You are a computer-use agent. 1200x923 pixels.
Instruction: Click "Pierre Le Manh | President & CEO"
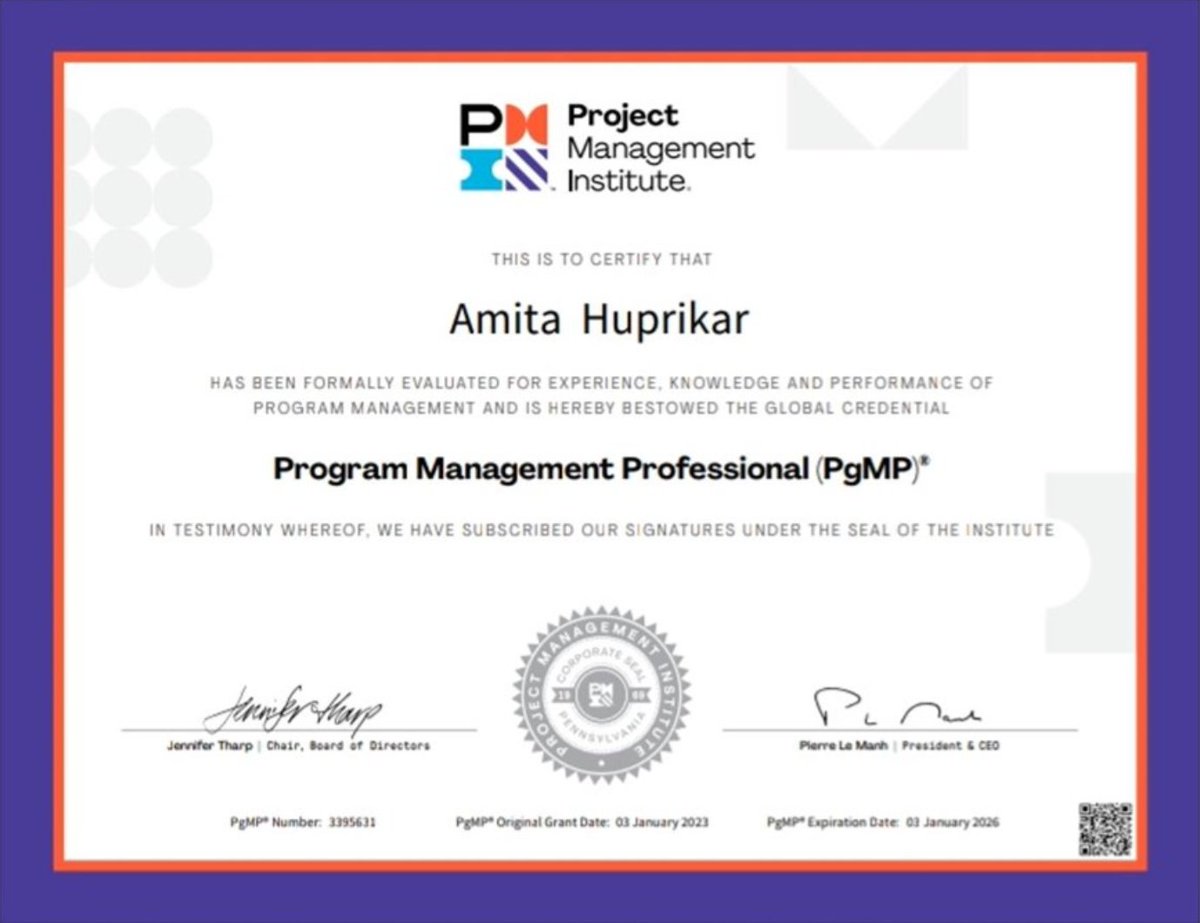tap(899, 746)
